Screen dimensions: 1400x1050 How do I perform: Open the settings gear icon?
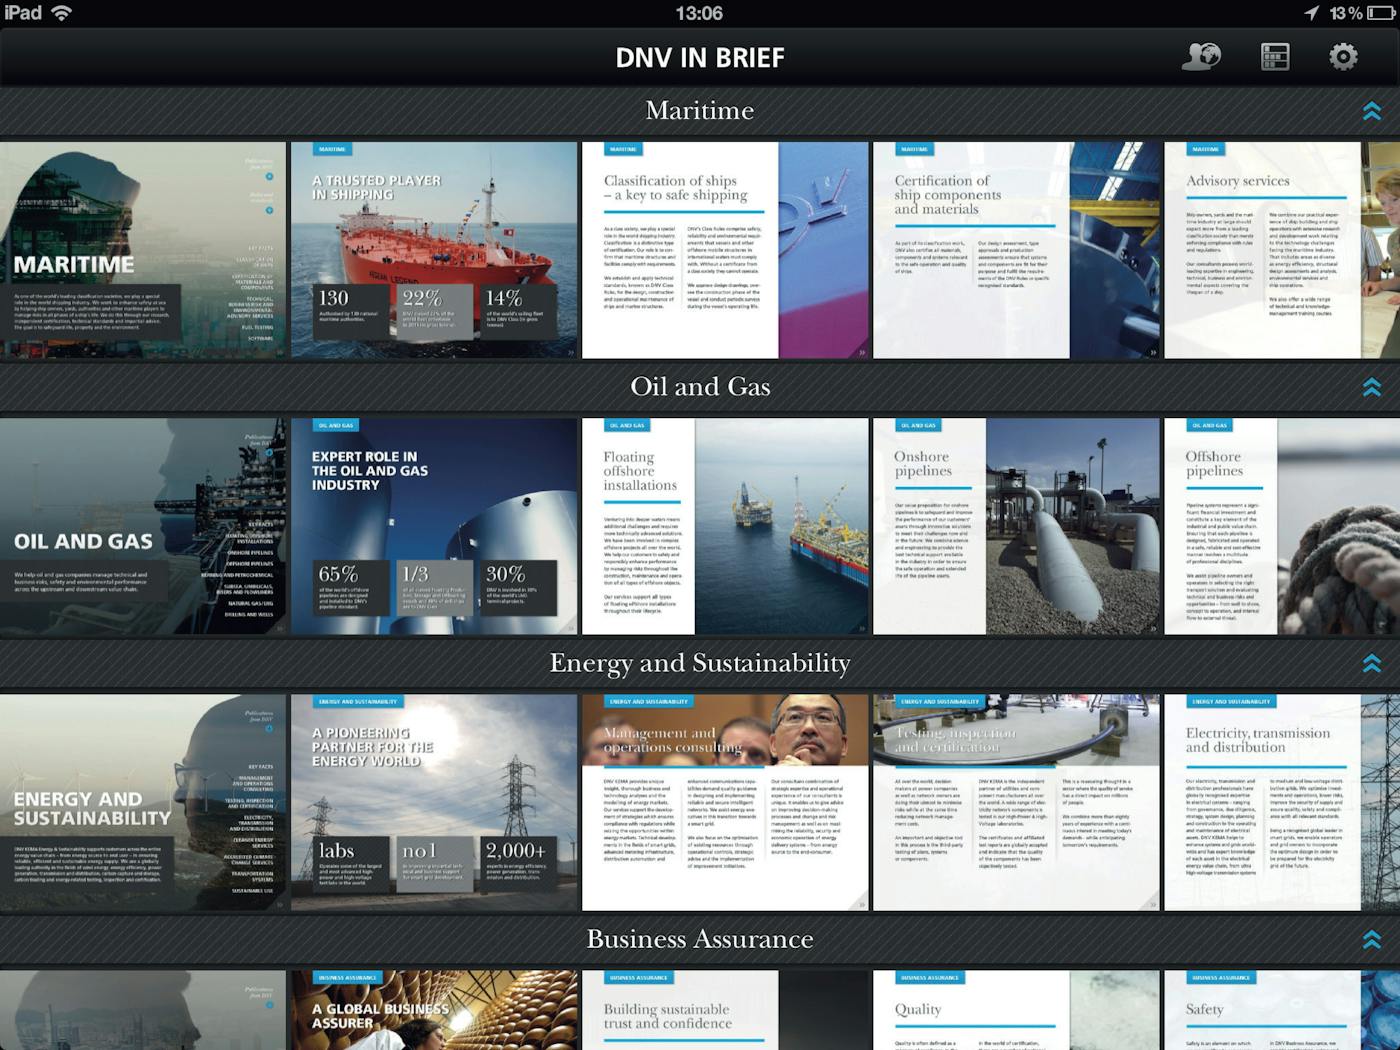1343,56
